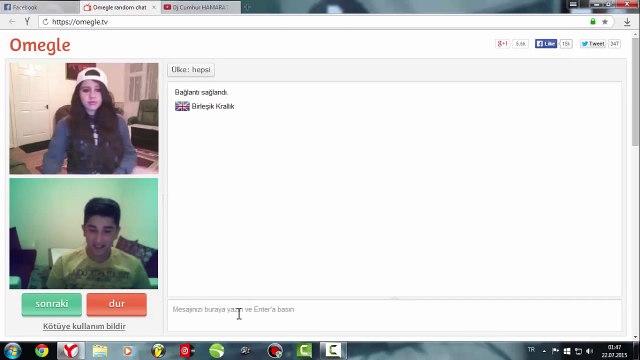Switch to the Facebook tab
Image resolution: width=640 pixels, height=360 pixels.
tap(40, 7)
